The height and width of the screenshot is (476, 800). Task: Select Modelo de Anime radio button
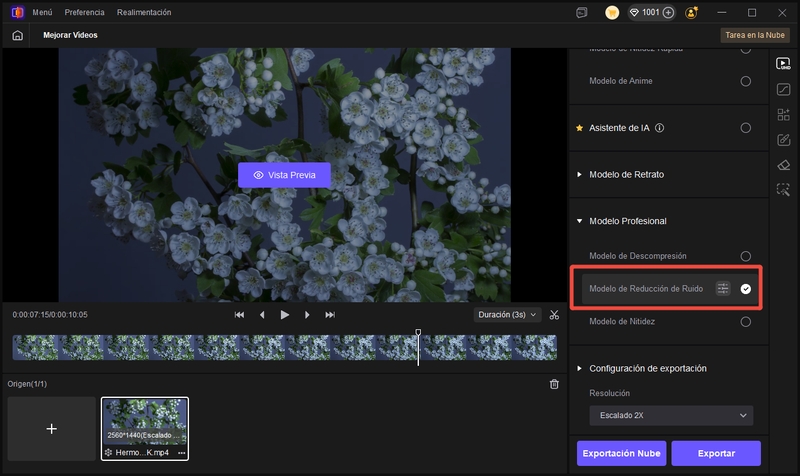pos(745,81)
